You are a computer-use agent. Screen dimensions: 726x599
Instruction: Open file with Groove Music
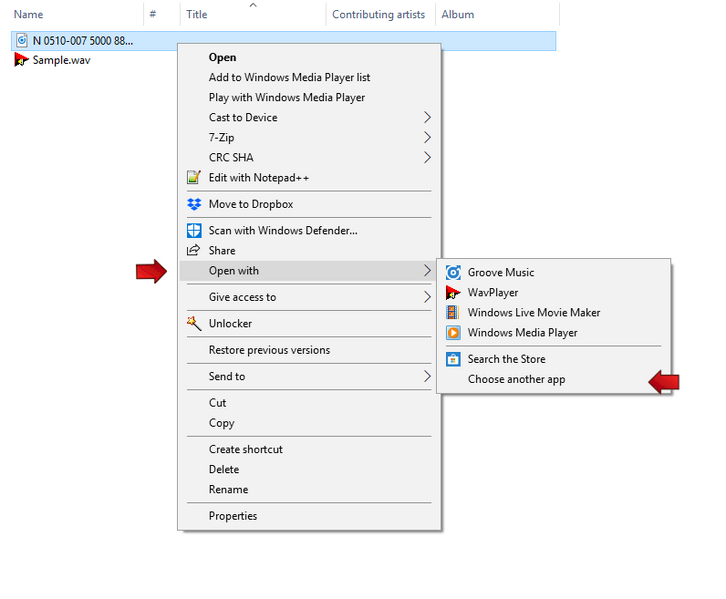[553, 273]
